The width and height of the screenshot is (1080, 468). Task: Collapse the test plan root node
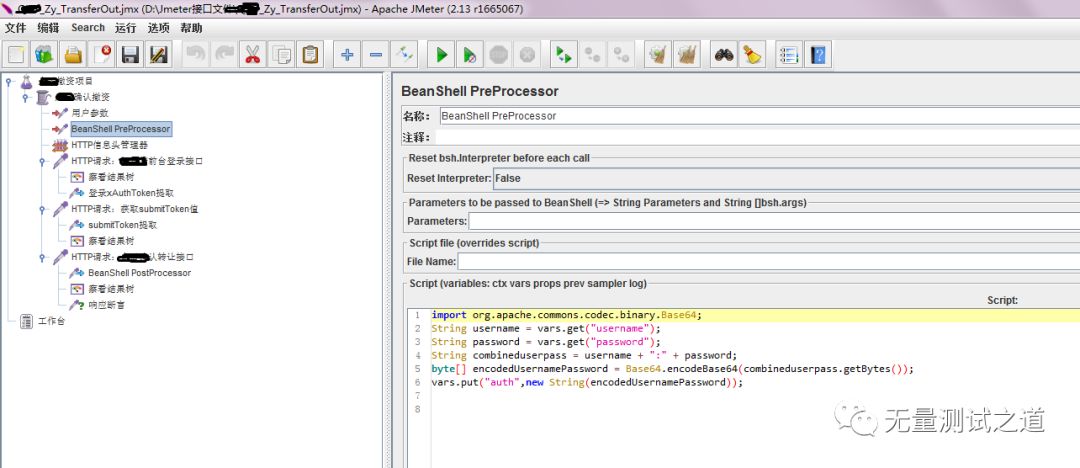pos(9,82)
